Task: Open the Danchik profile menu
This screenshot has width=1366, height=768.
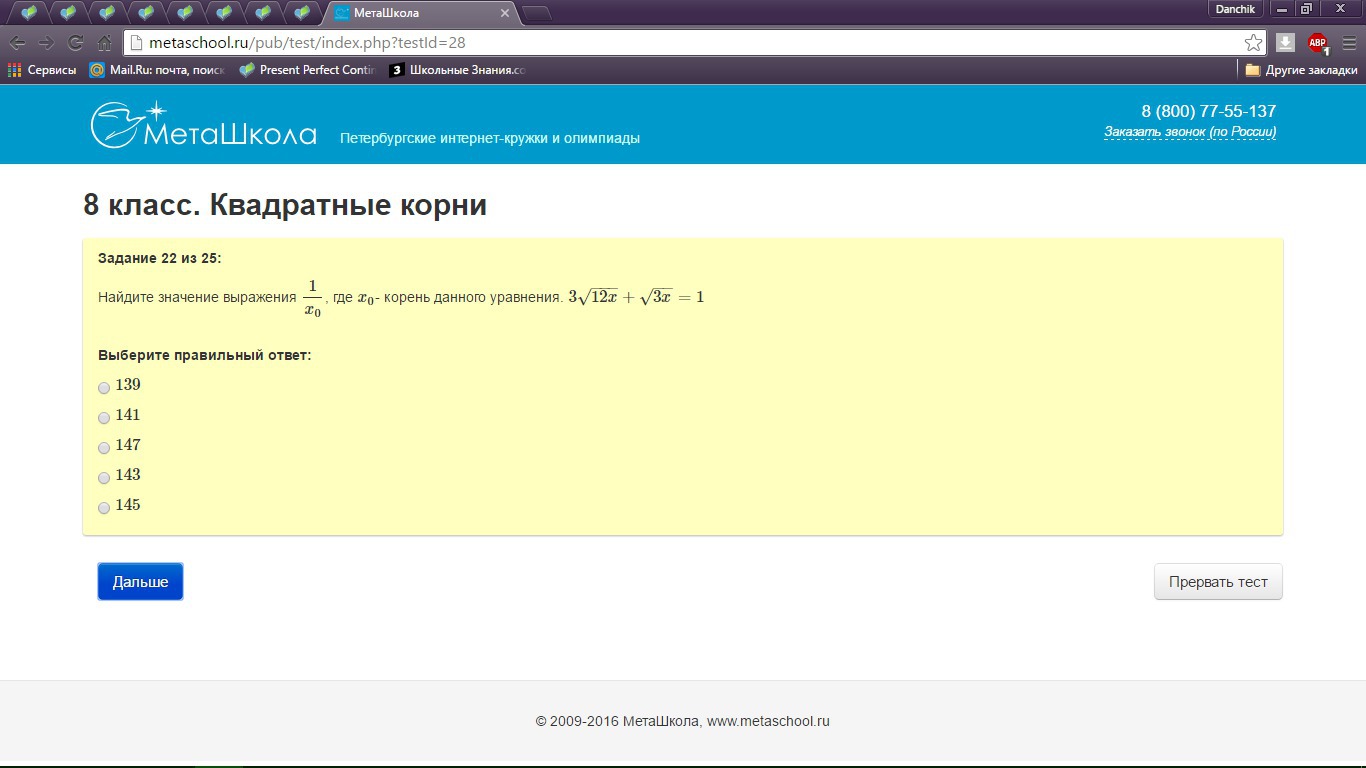Action: (x=1235, y=8)
